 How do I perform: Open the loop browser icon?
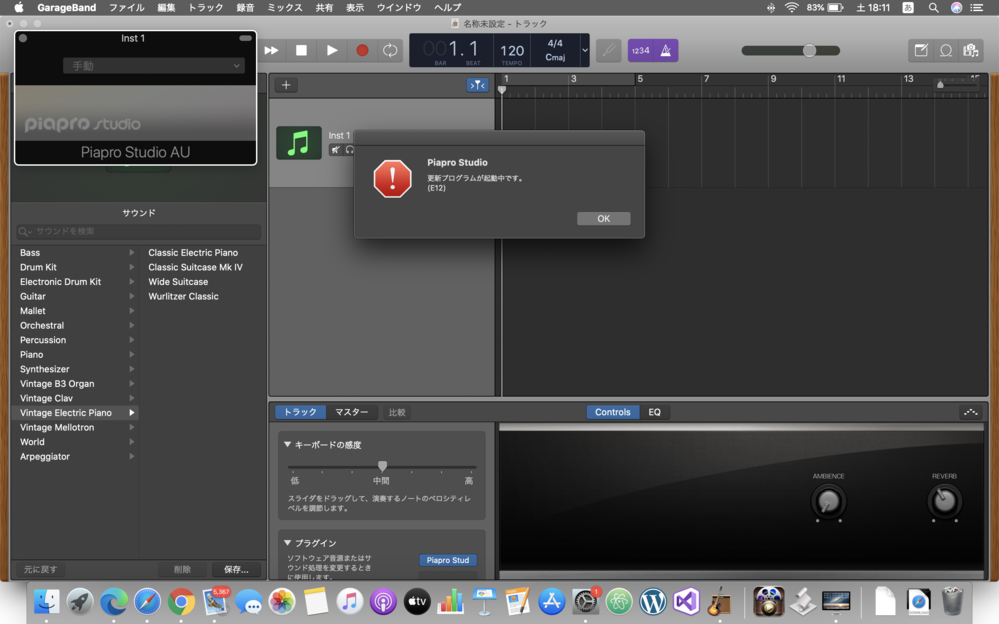pyautogui.click(x=946, y=50)
